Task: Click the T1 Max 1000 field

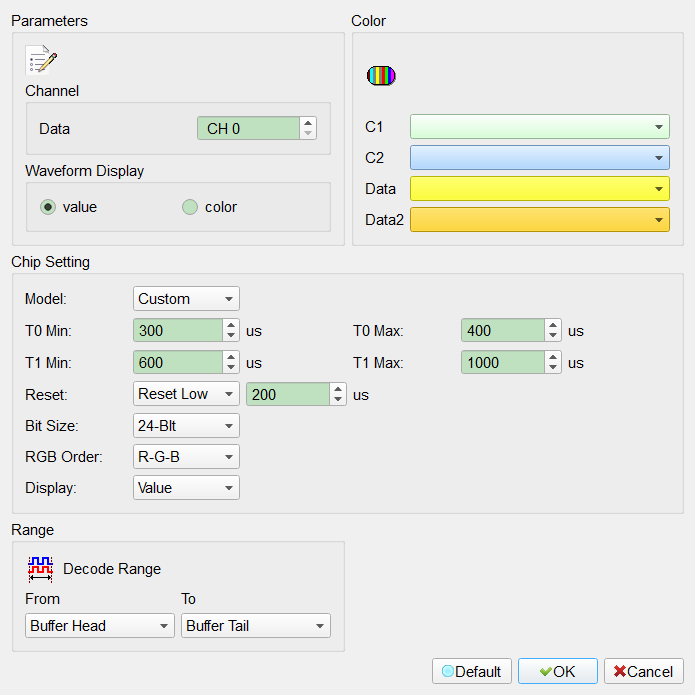Action: [x=503, y=362]
